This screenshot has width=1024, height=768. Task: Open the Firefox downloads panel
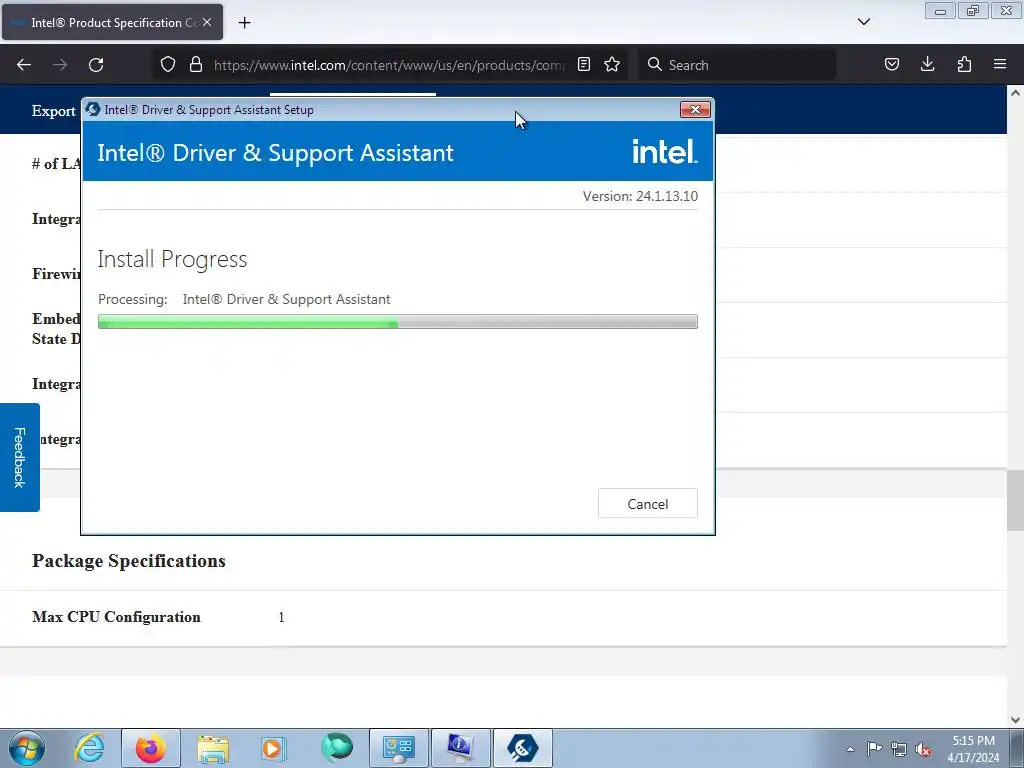coord(927,65)
